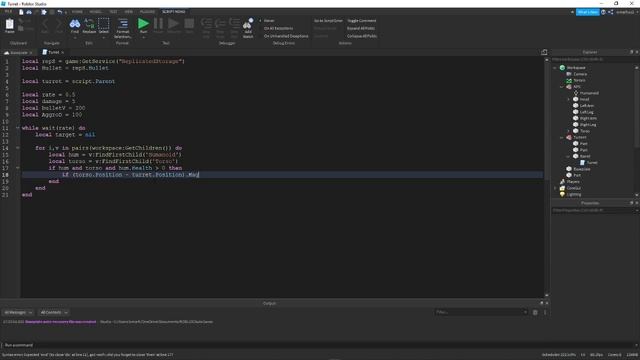The height and width of the screenshot is (360, 640).
Task: Select Players service in Explorer
Action: coord(573,182)
